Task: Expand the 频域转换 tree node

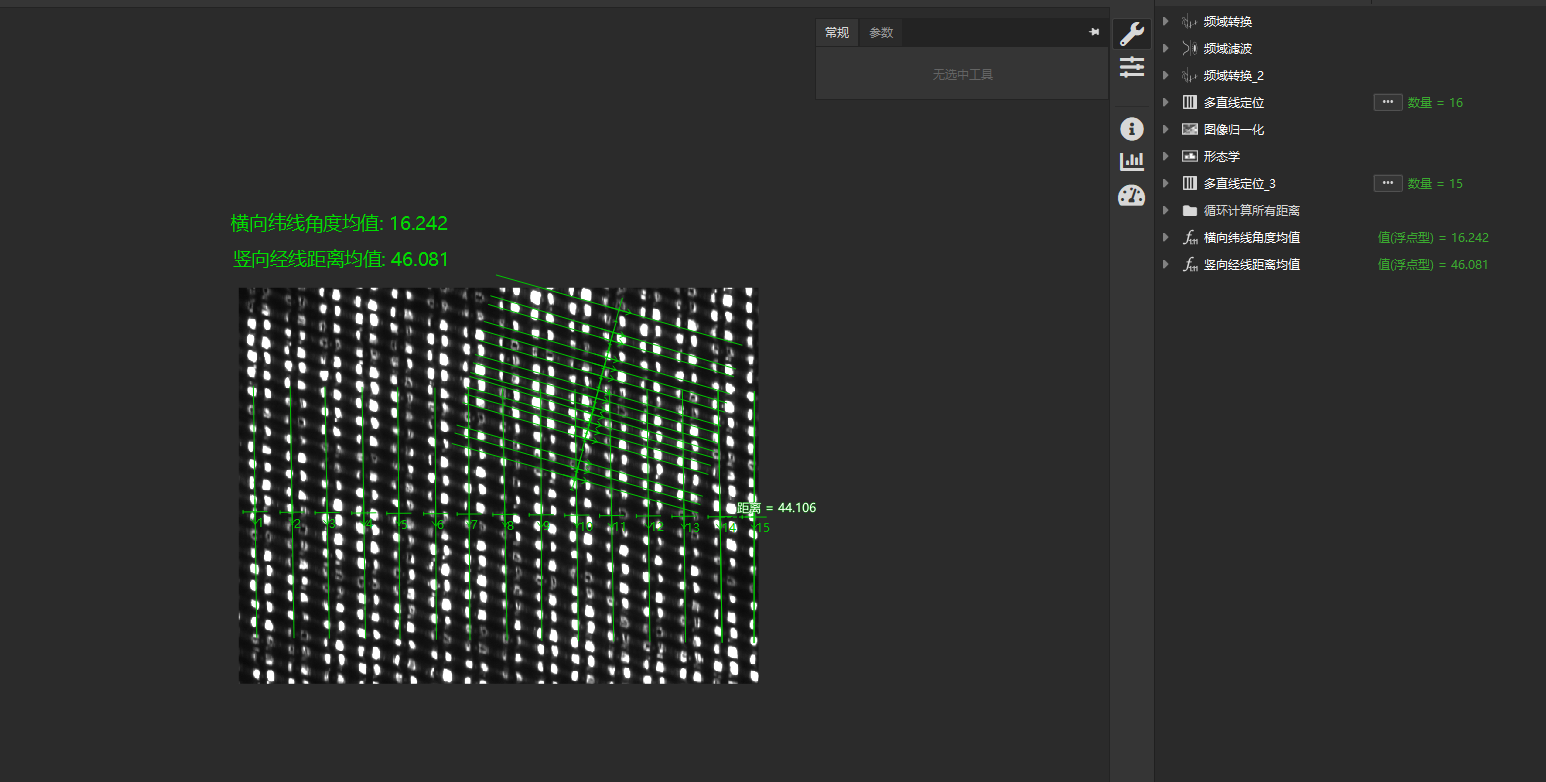Action: [1165, 21]
